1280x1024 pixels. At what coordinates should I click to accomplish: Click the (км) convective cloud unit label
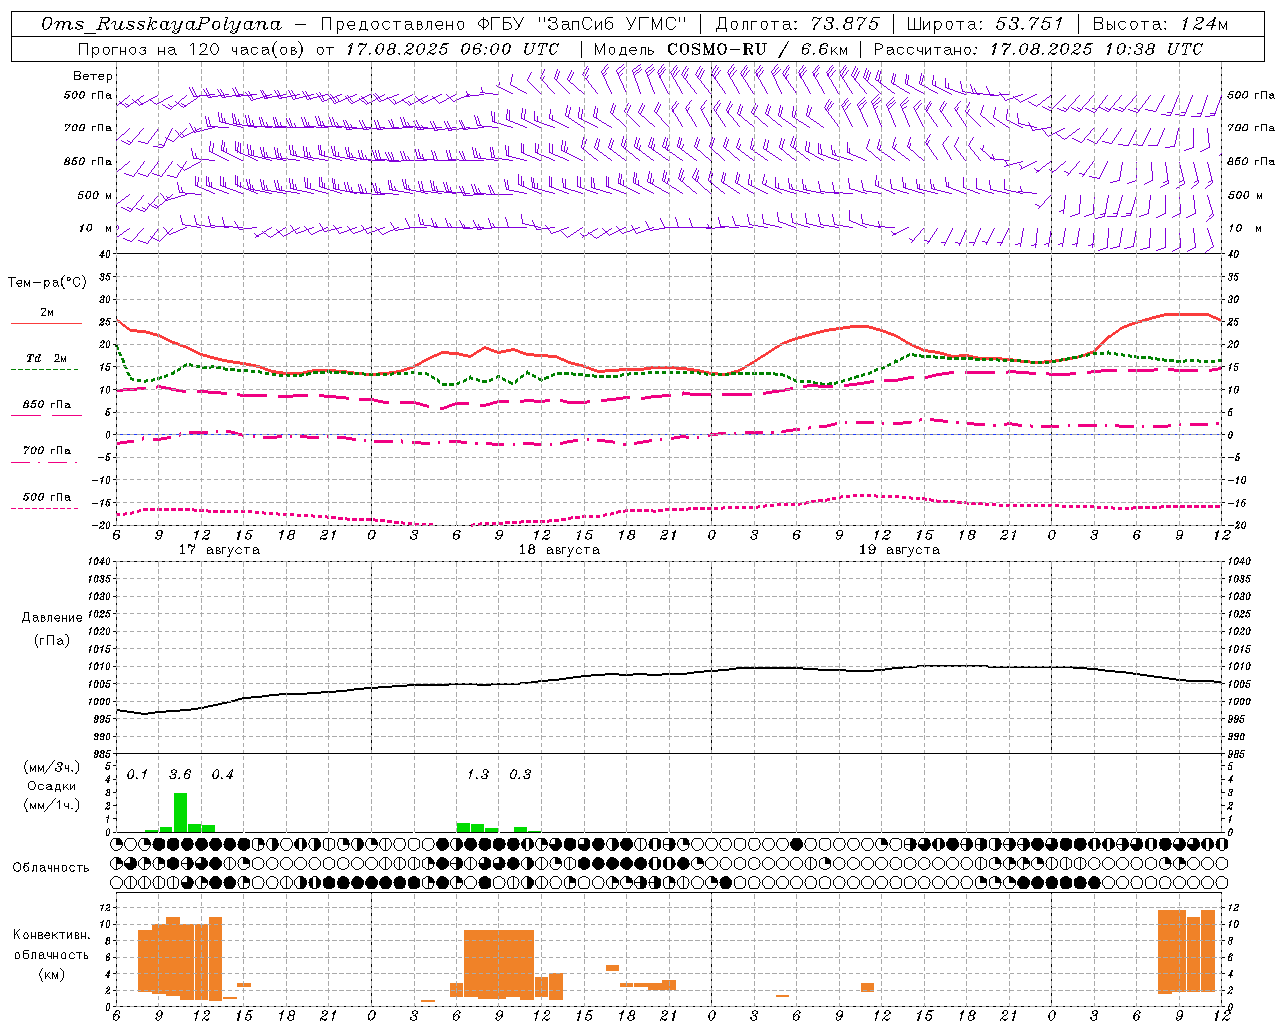pos(51,974)
